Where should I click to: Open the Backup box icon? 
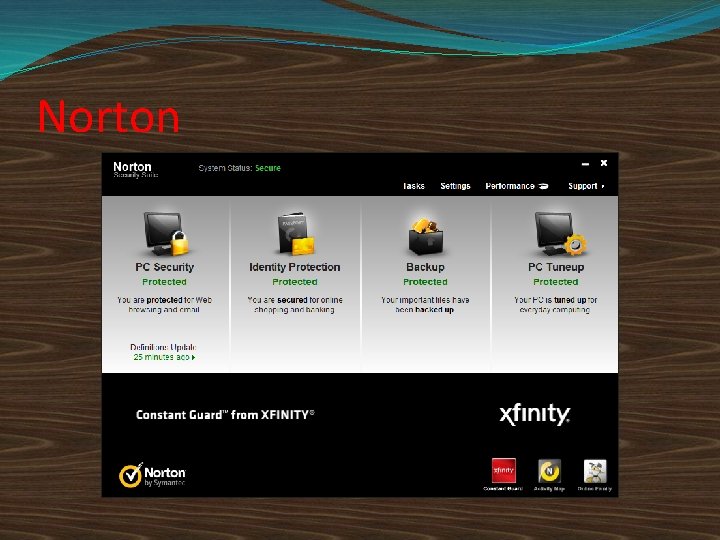pyautogui.click(x=426, y=236)
